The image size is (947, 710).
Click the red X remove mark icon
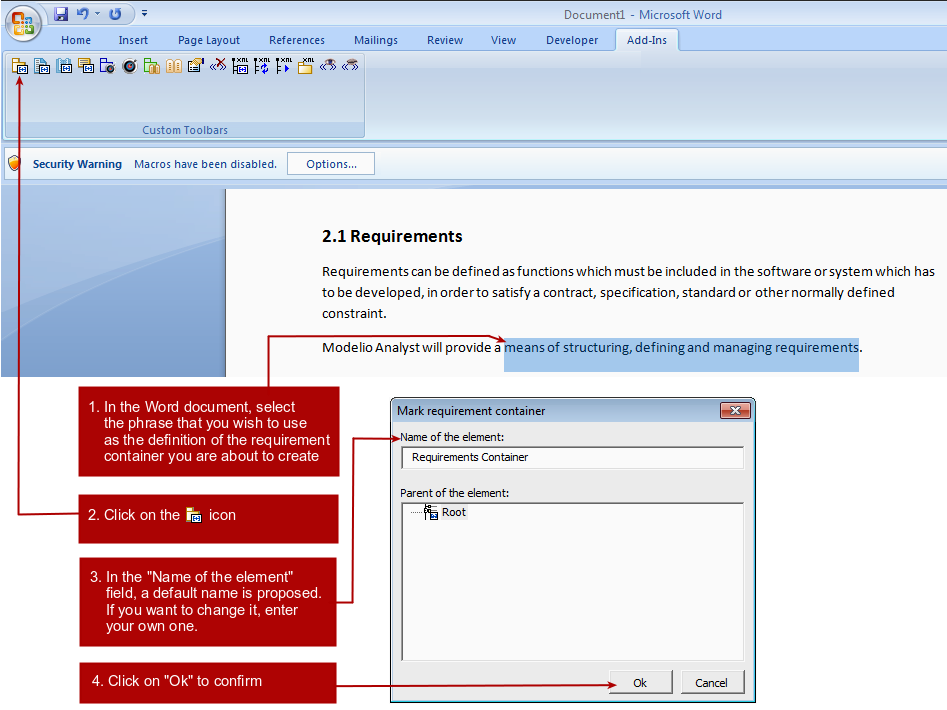pyautogui.click(x=218, y=65)
